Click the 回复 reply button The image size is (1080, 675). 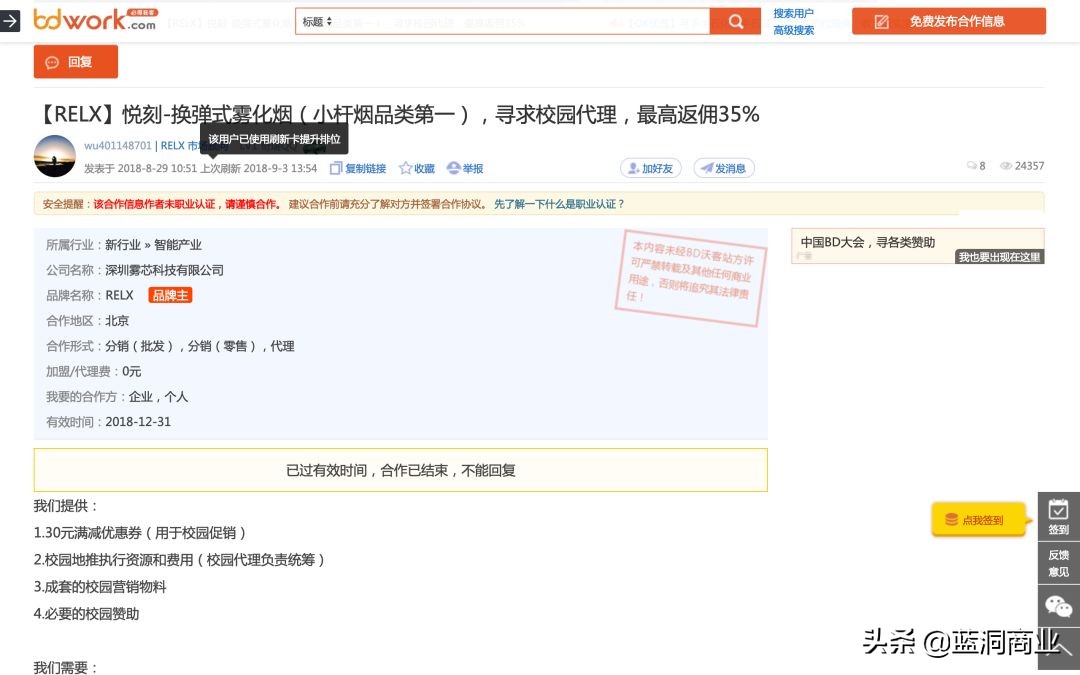click(x=75, y=61)
